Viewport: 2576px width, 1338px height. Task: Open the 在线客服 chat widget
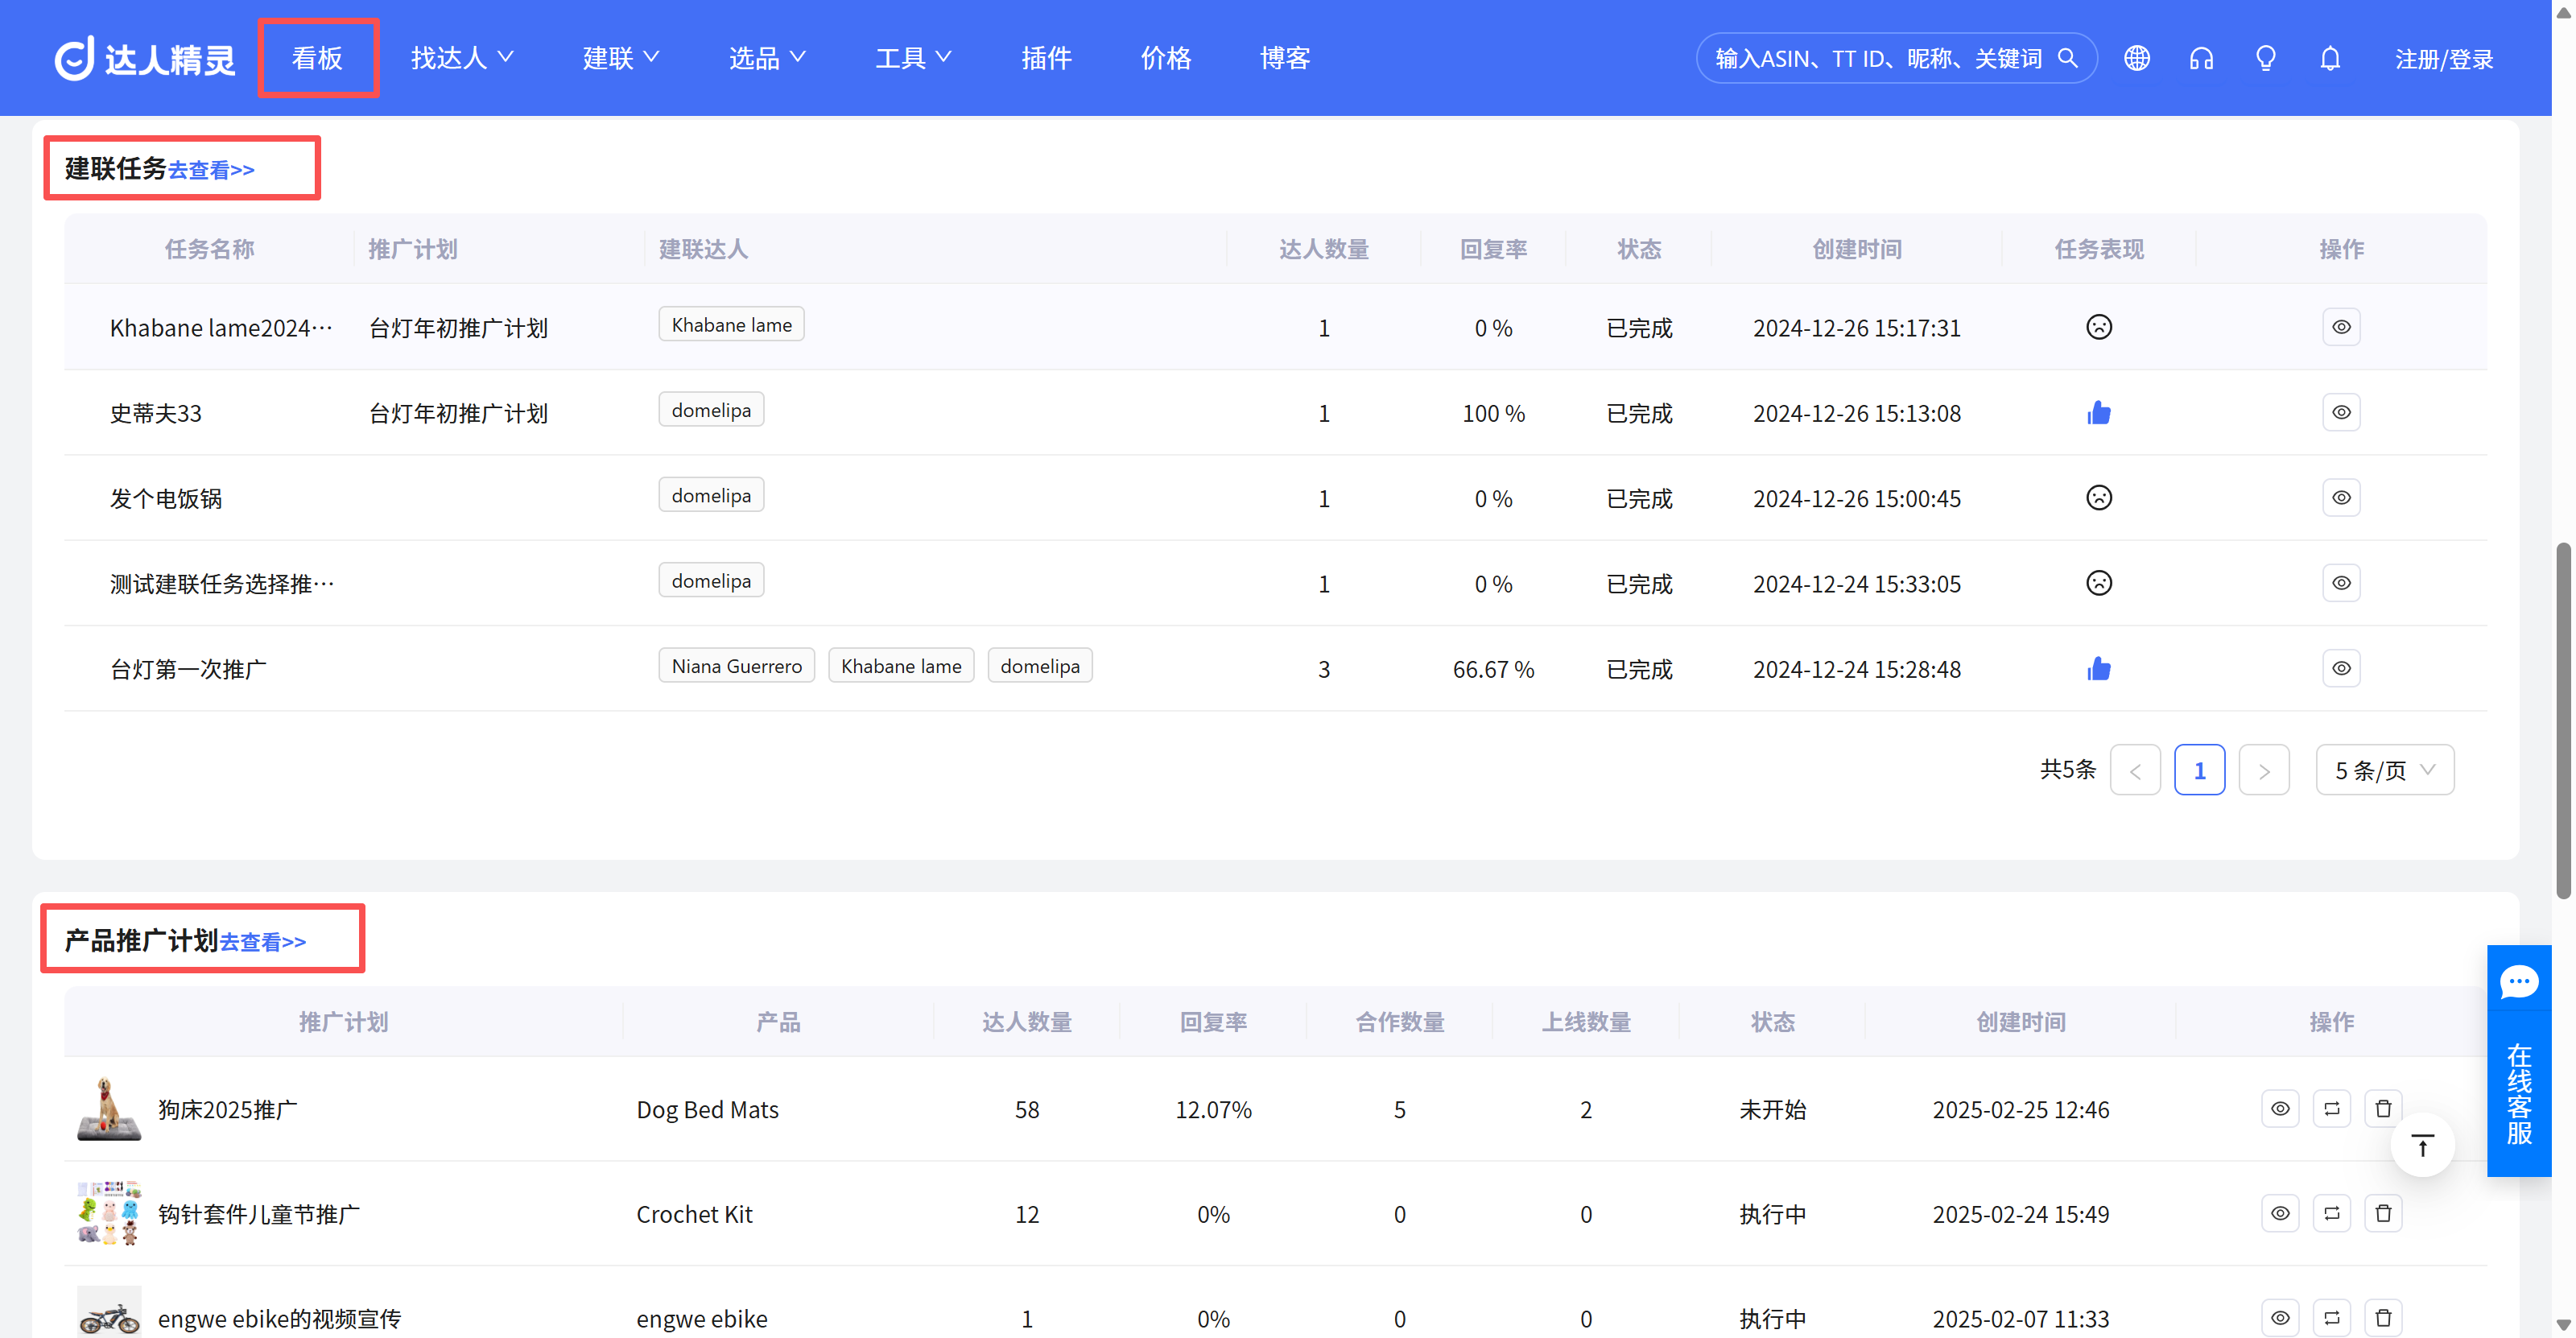[x=2519, y=1060]
